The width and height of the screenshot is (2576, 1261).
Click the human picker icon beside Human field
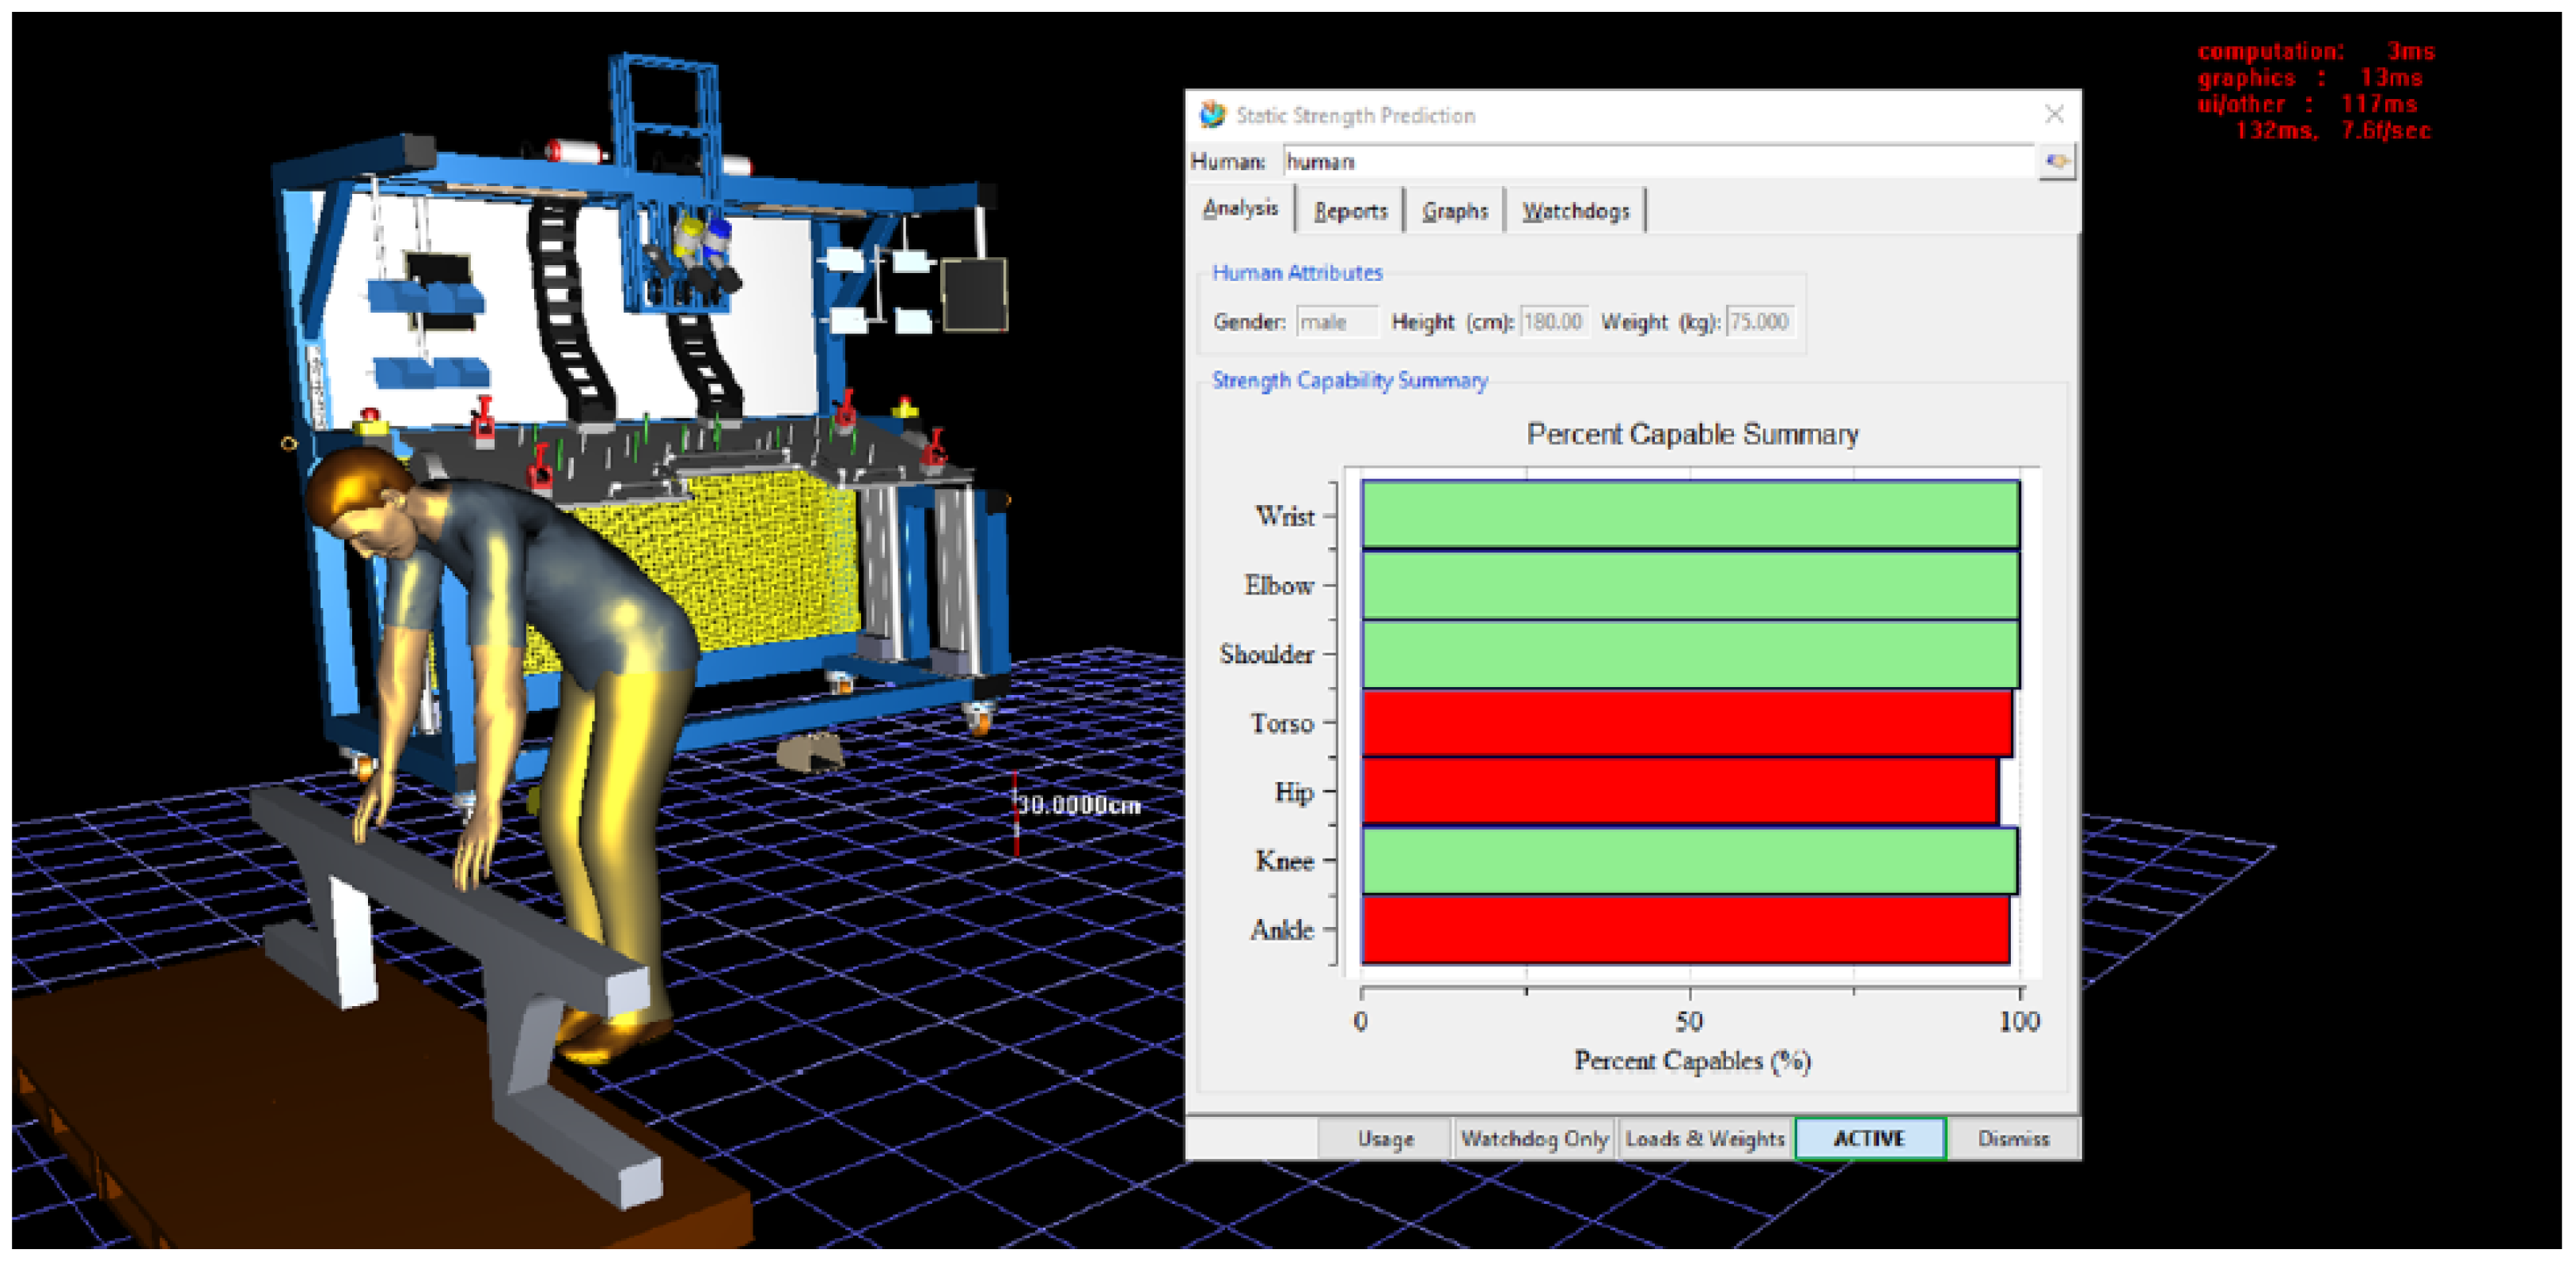click(x=2056, y=161)
